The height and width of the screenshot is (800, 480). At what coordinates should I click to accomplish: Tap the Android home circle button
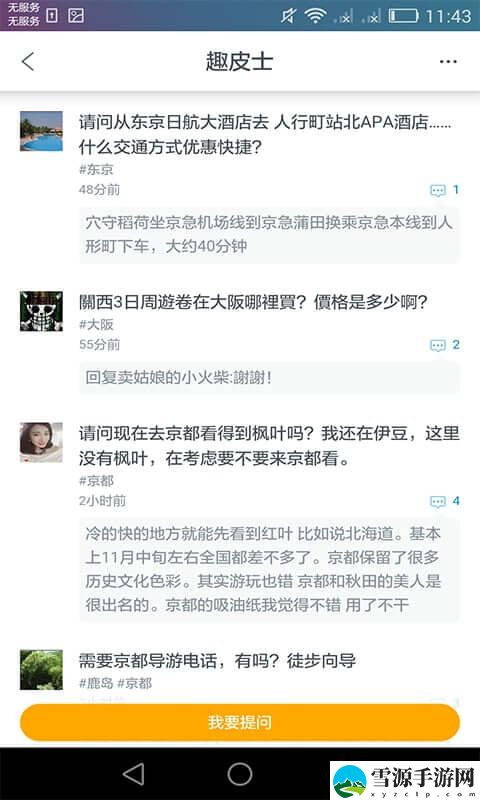[x=240, y=773]
